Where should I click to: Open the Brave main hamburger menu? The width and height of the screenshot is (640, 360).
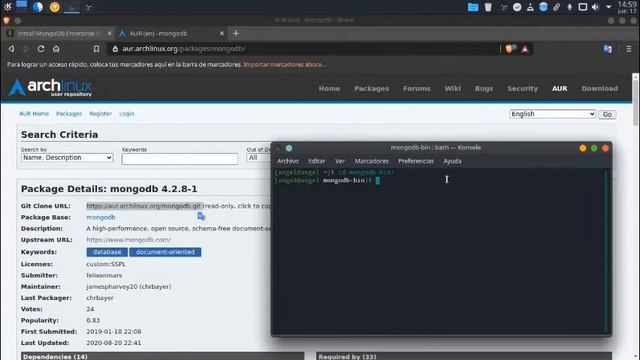tap(629, 49)
